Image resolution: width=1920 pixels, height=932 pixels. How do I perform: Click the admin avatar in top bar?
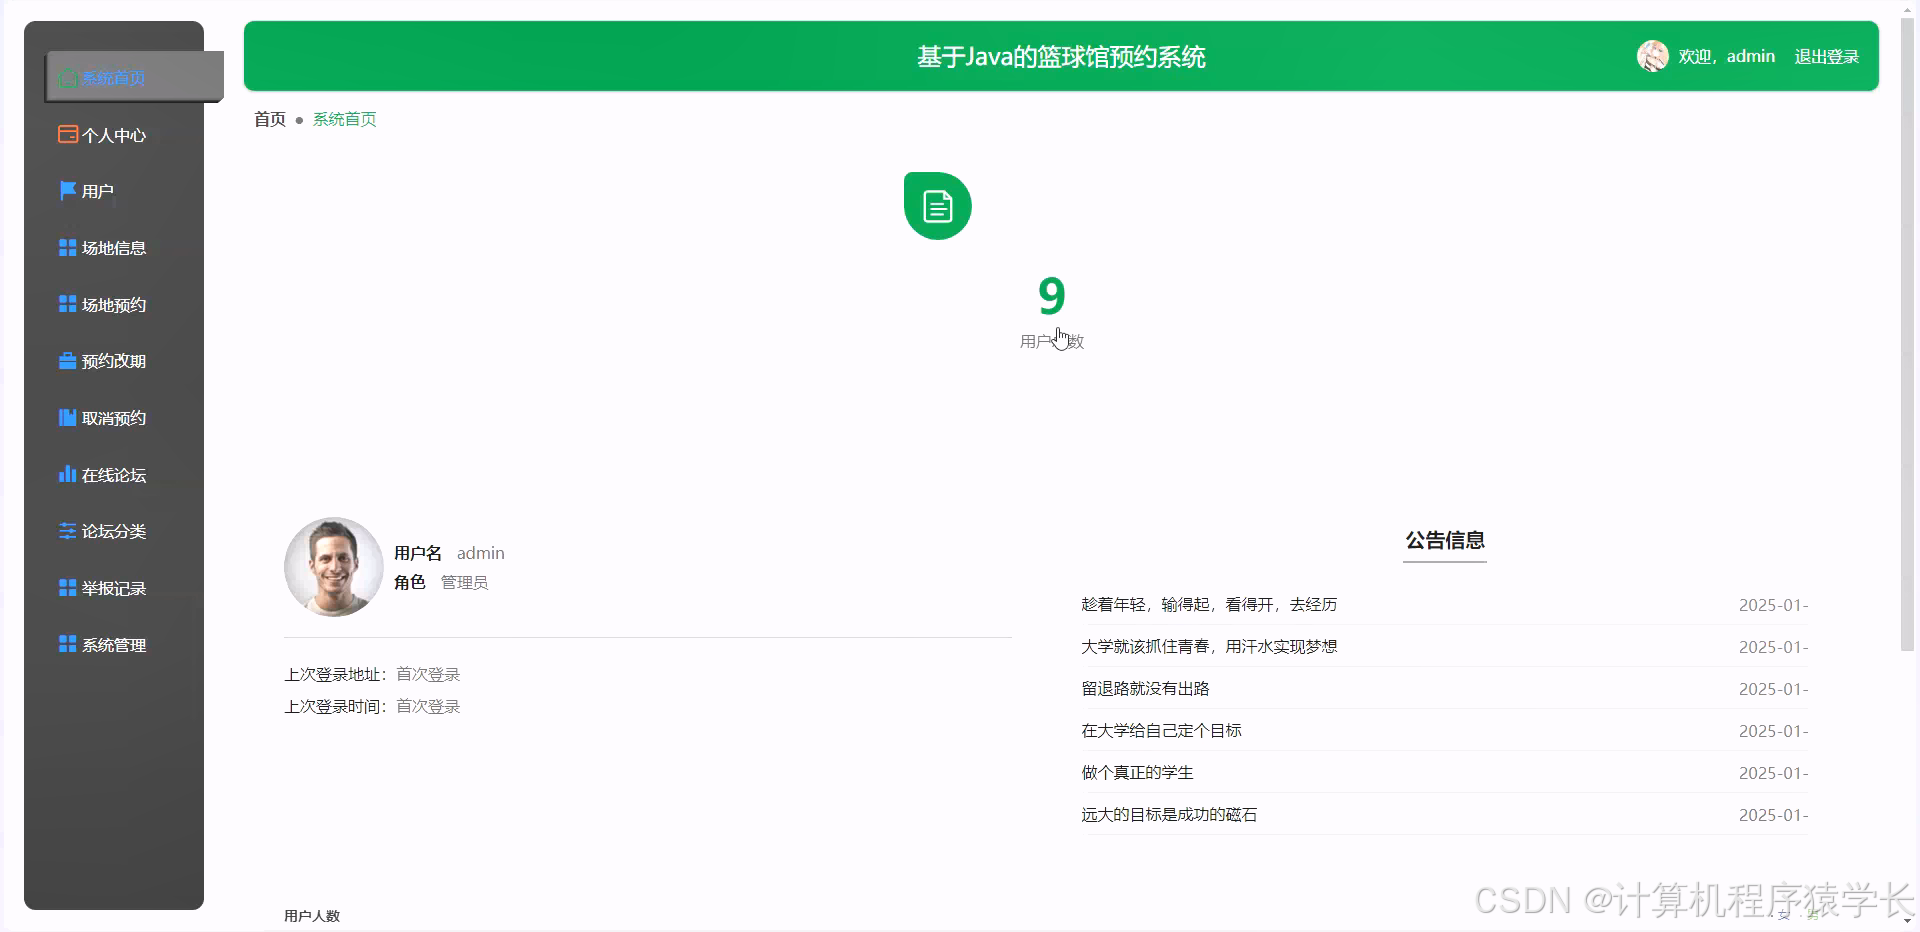tap(1652, 56)
